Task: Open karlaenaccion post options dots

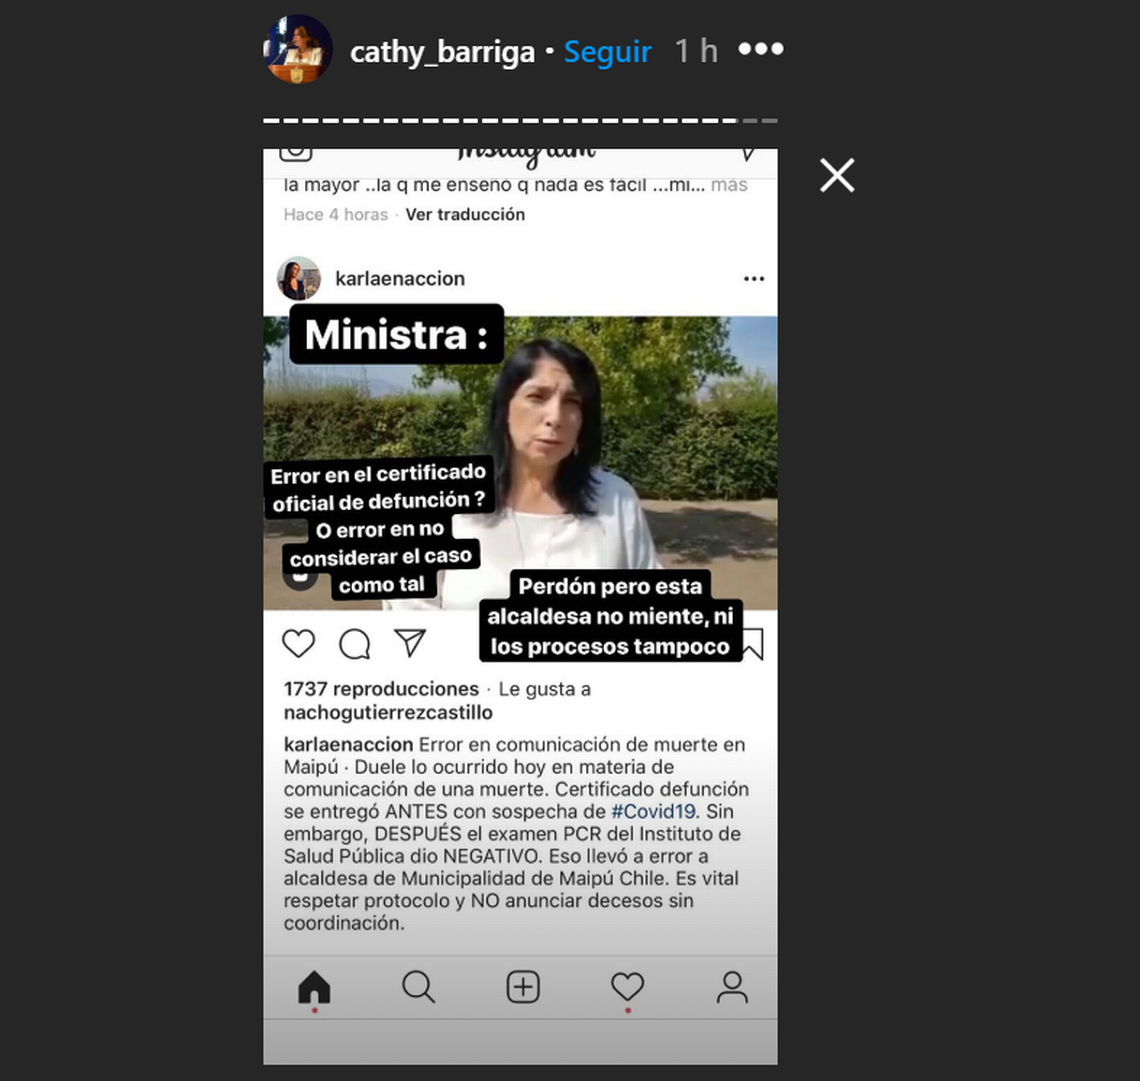Action: [x=754, y=278]
